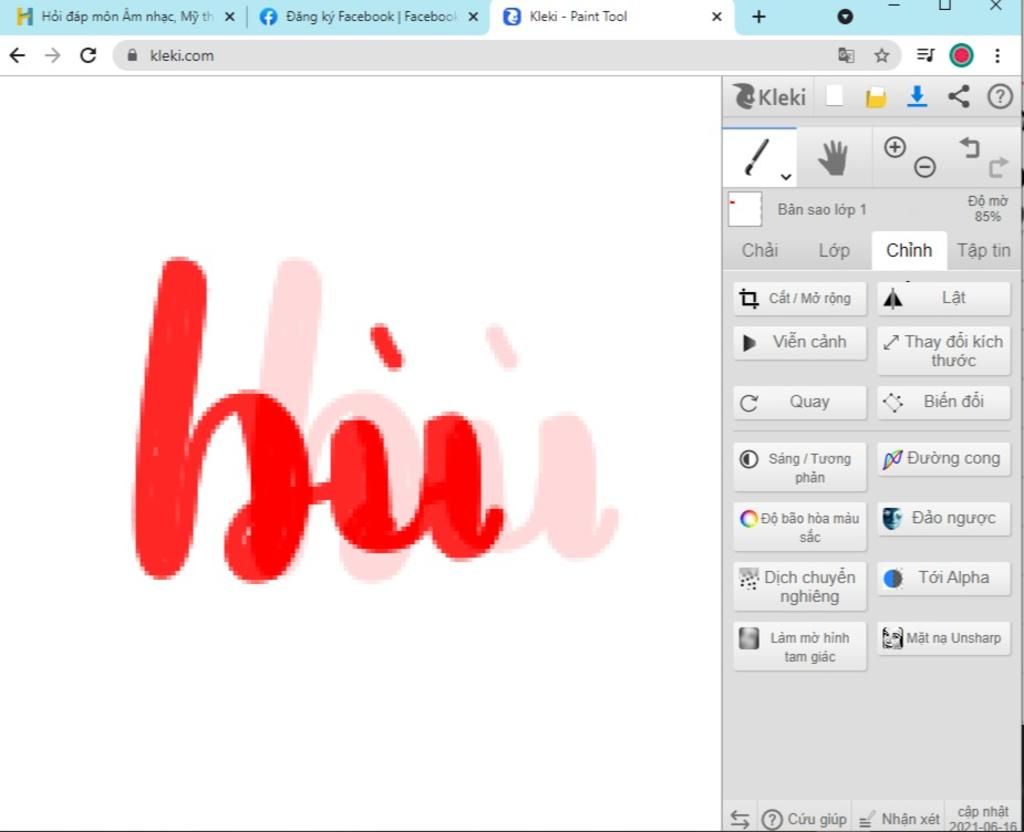Click the translate page icon
Image resolution: width=1024 pixels, height=832 pixels.
click(x=846, y=56)
